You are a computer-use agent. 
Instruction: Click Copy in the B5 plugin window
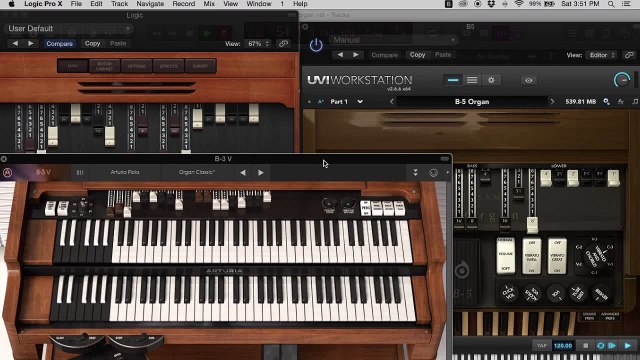click(x=417, y=55)
